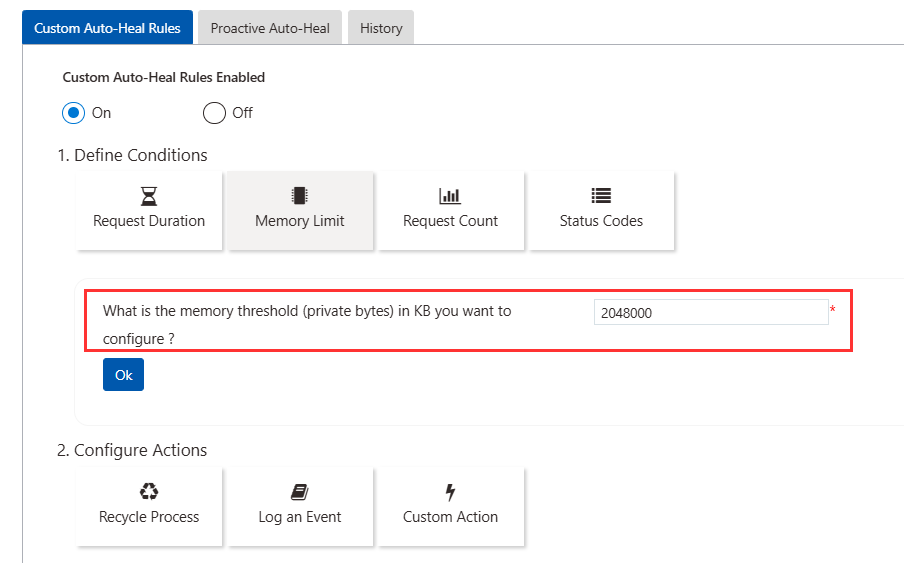This screenshot has width=904, height=563.
Task: Click the blue Ok button
Action: (x=123, y=375)
